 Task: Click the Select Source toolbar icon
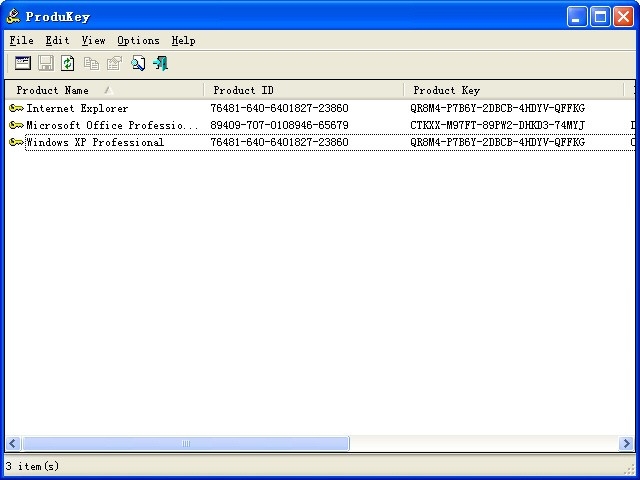(x=23, y=63)
